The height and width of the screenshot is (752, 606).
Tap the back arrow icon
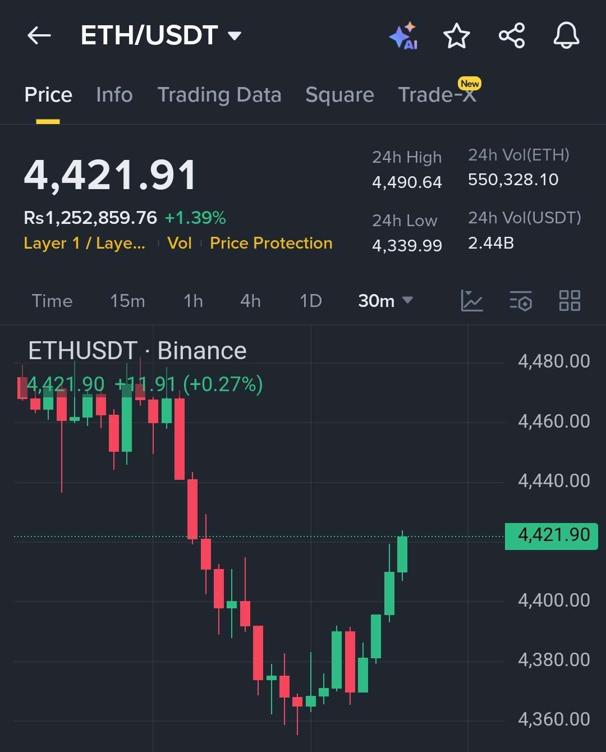39,36
